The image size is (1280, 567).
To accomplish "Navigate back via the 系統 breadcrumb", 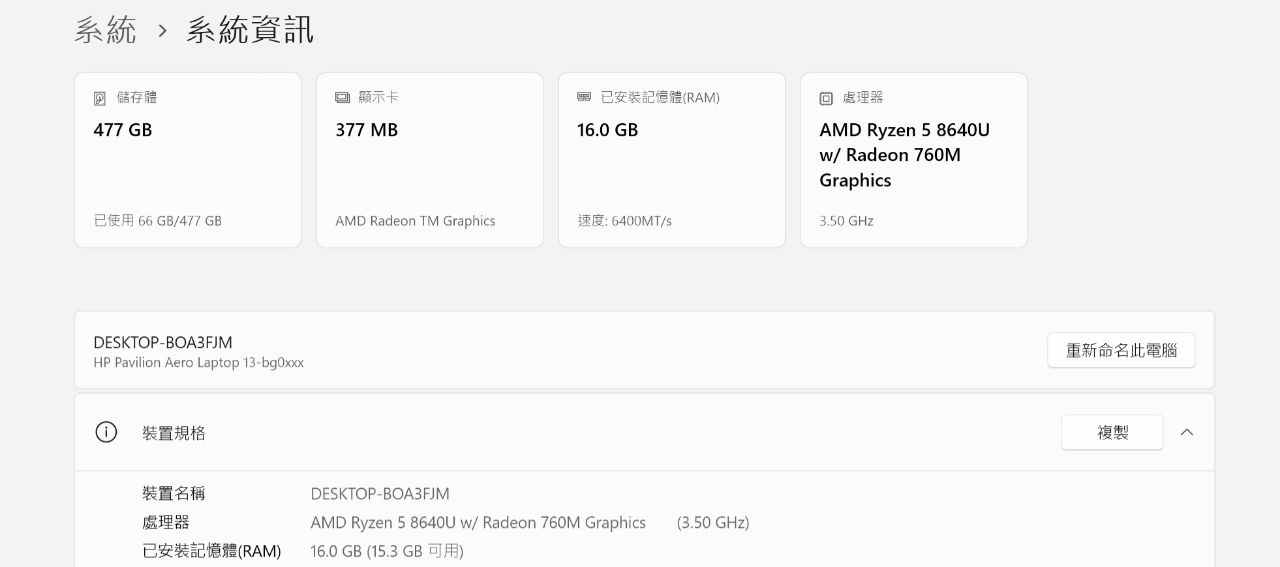I will point(105,30).
